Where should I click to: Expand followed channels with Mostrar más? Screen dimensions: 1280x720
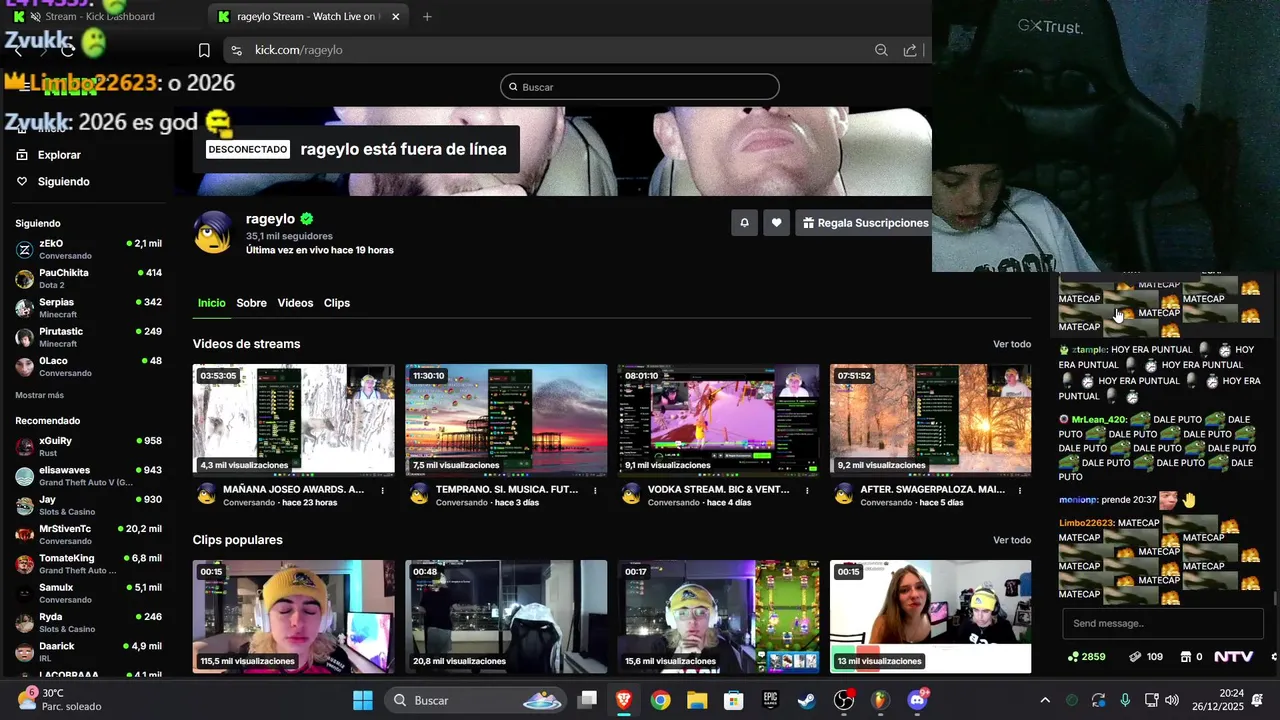[x=39, y=395]
